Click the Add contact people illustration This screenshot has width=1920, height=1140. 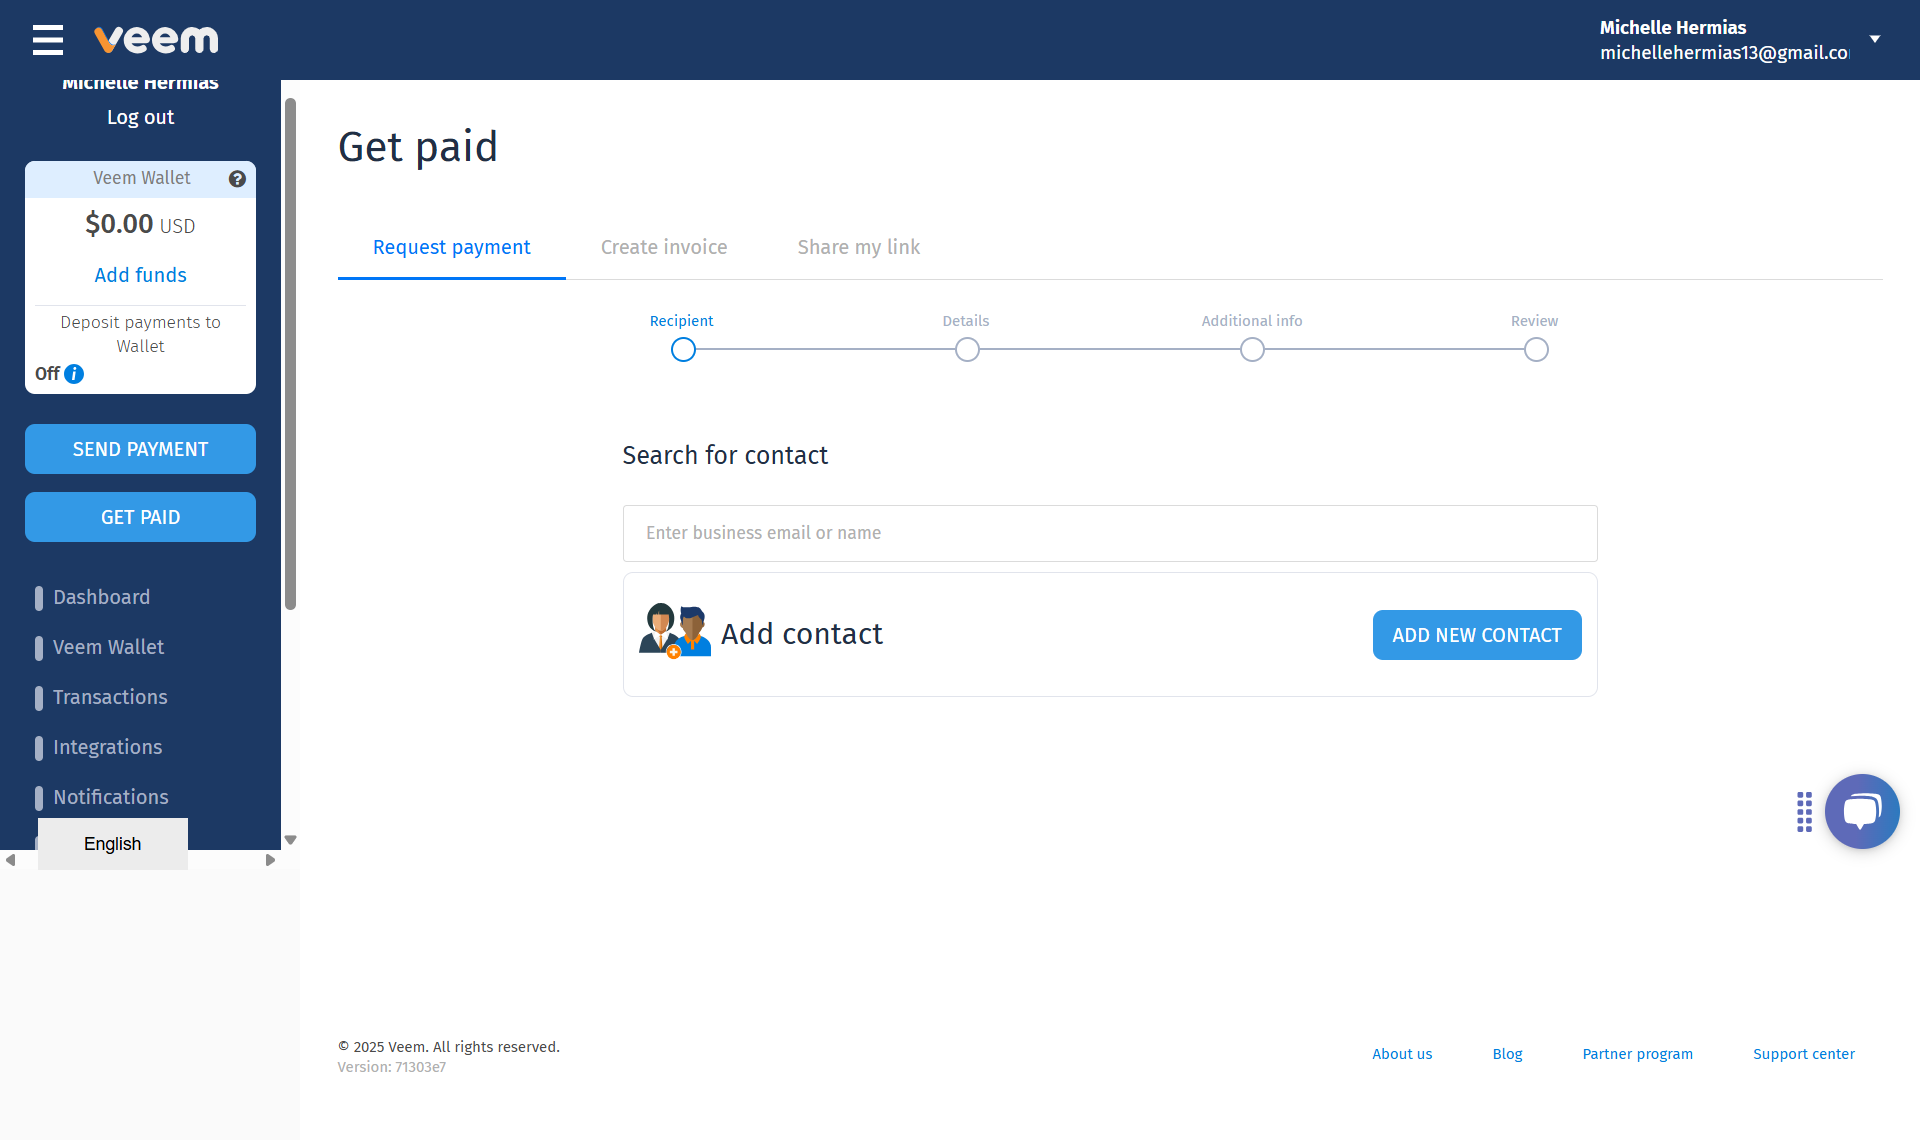[674, 631]
